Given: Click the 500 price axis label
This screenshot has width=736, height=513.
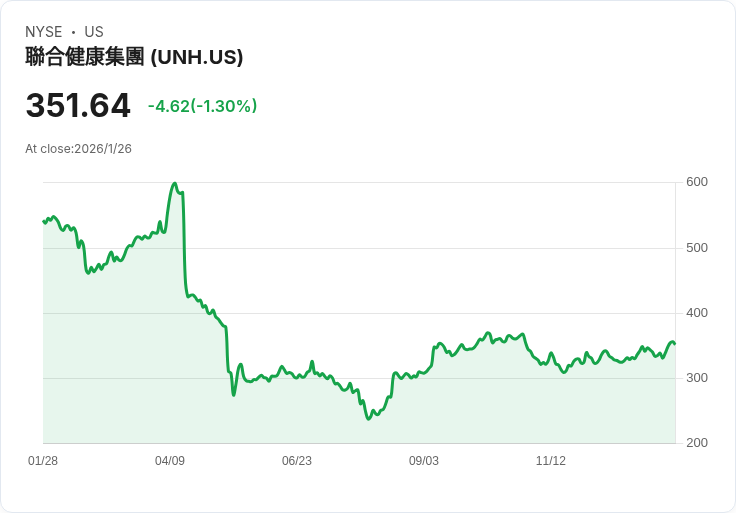Looking at the screenshot, I should tap(697, 248).
